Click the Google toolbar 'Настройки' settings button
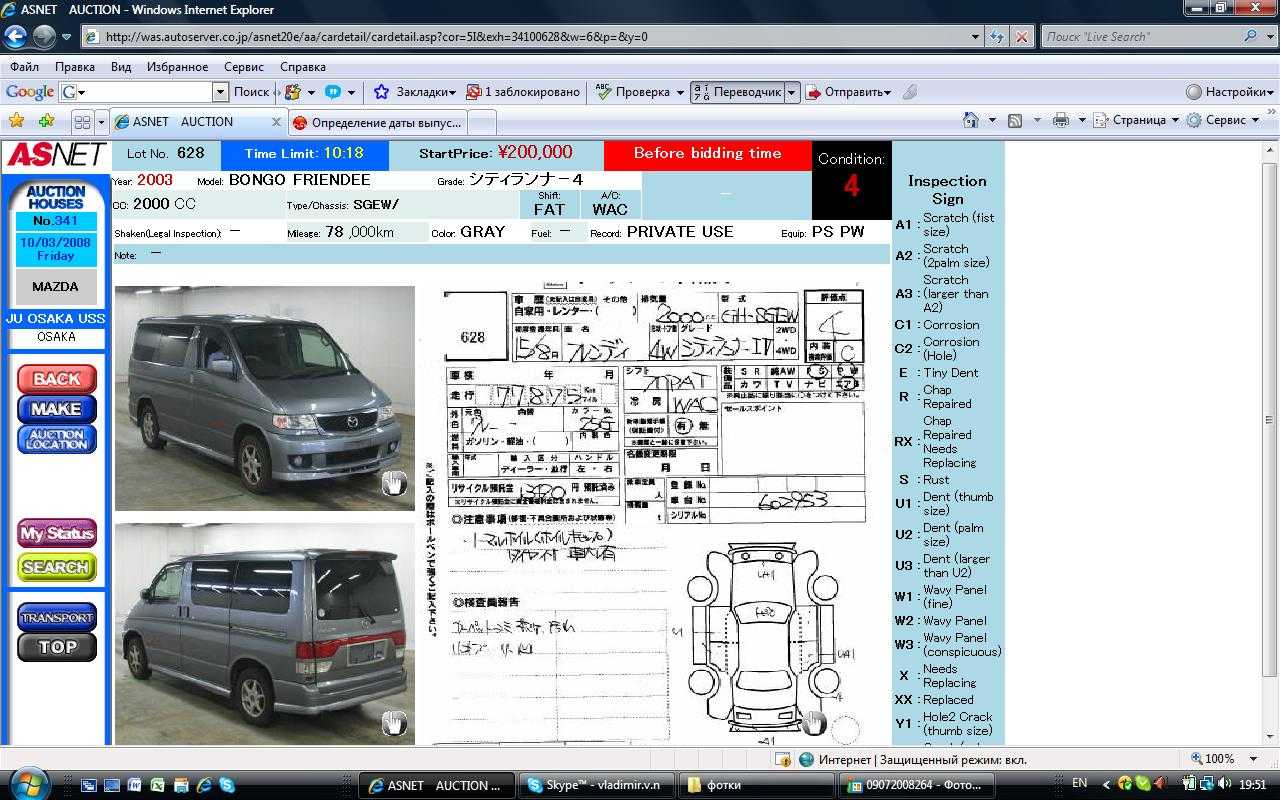This screenshot has width=1280, height=800. tap(1229, 92)
